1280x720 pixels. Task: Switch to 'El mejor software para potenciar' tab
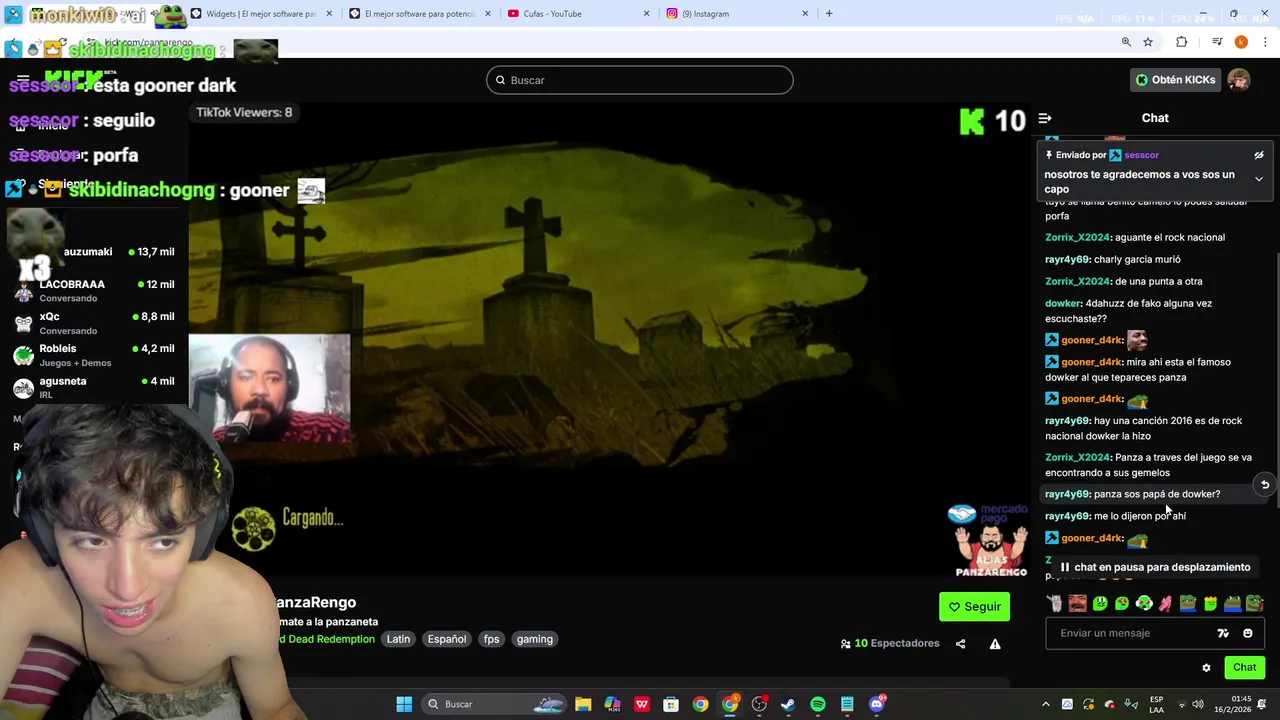tap(420, 14)
